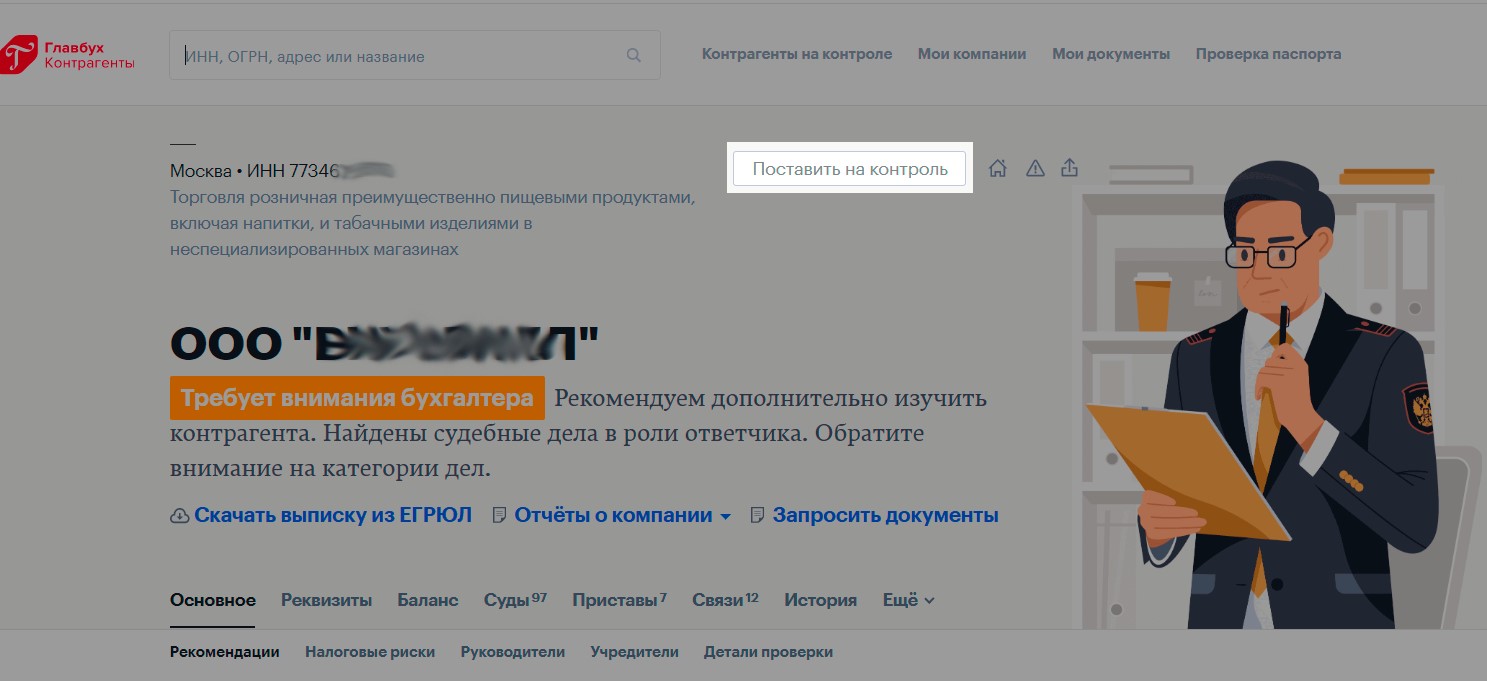The height and width of the screenshot is (681, 1487).
Task: Open Проверка паспорта in top menu
Action: (1268, 54)
